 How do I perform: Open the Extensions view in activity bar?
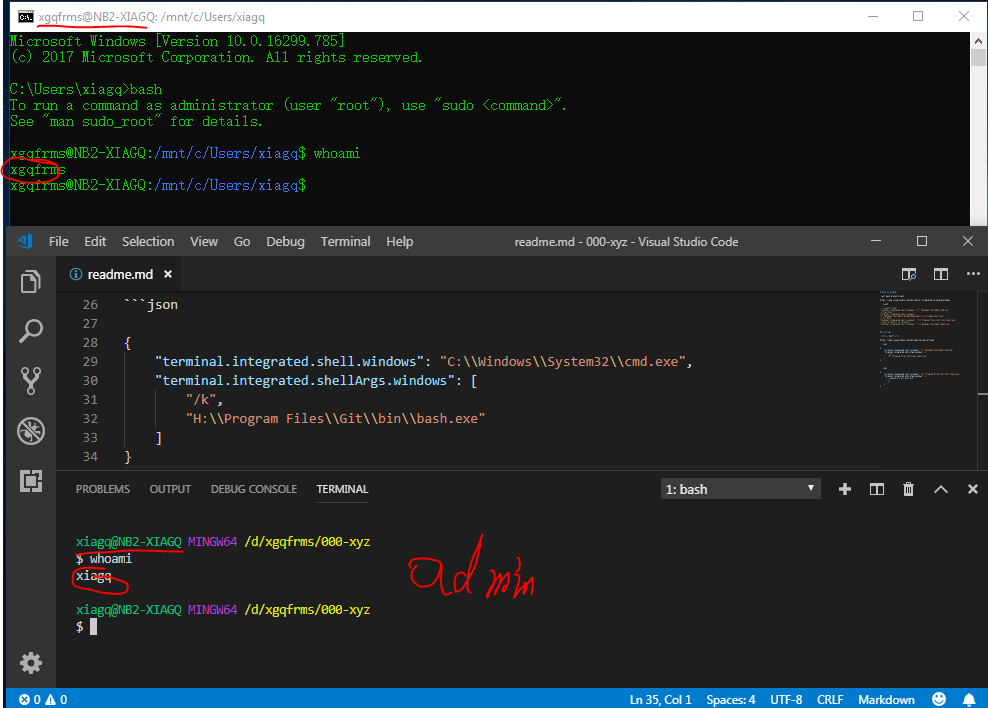pyautogui.click(x=30, y=481)
